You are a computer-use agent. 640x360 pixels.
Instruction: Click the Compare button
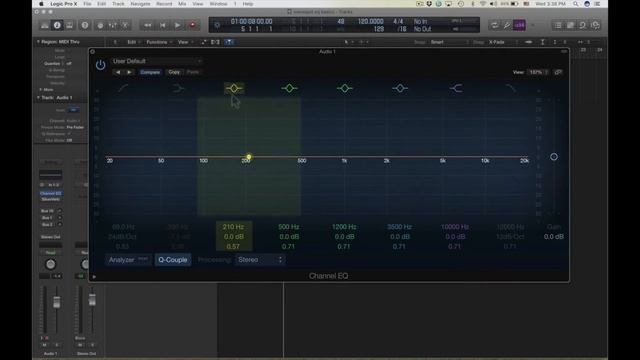tap(150, 72)
